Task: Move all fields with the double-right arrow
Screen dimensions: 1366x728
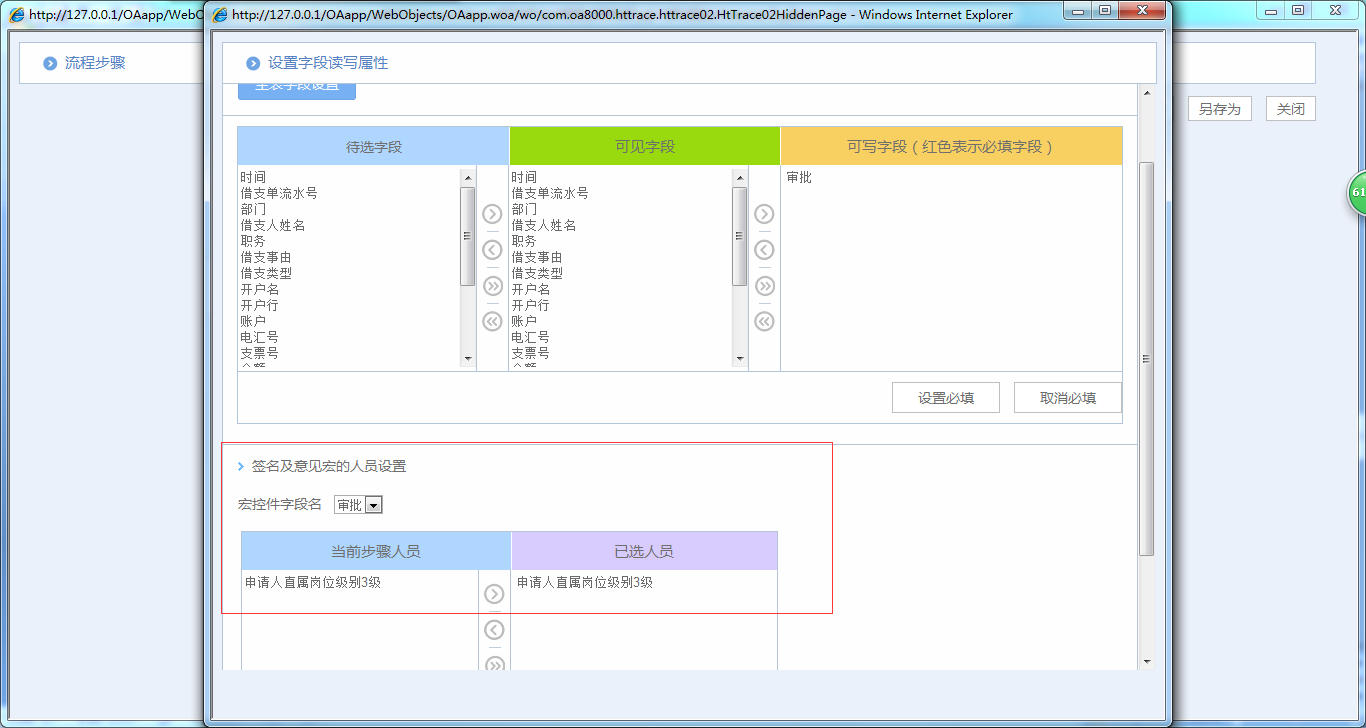Action: pyautogui.click(x=491, y=285)
